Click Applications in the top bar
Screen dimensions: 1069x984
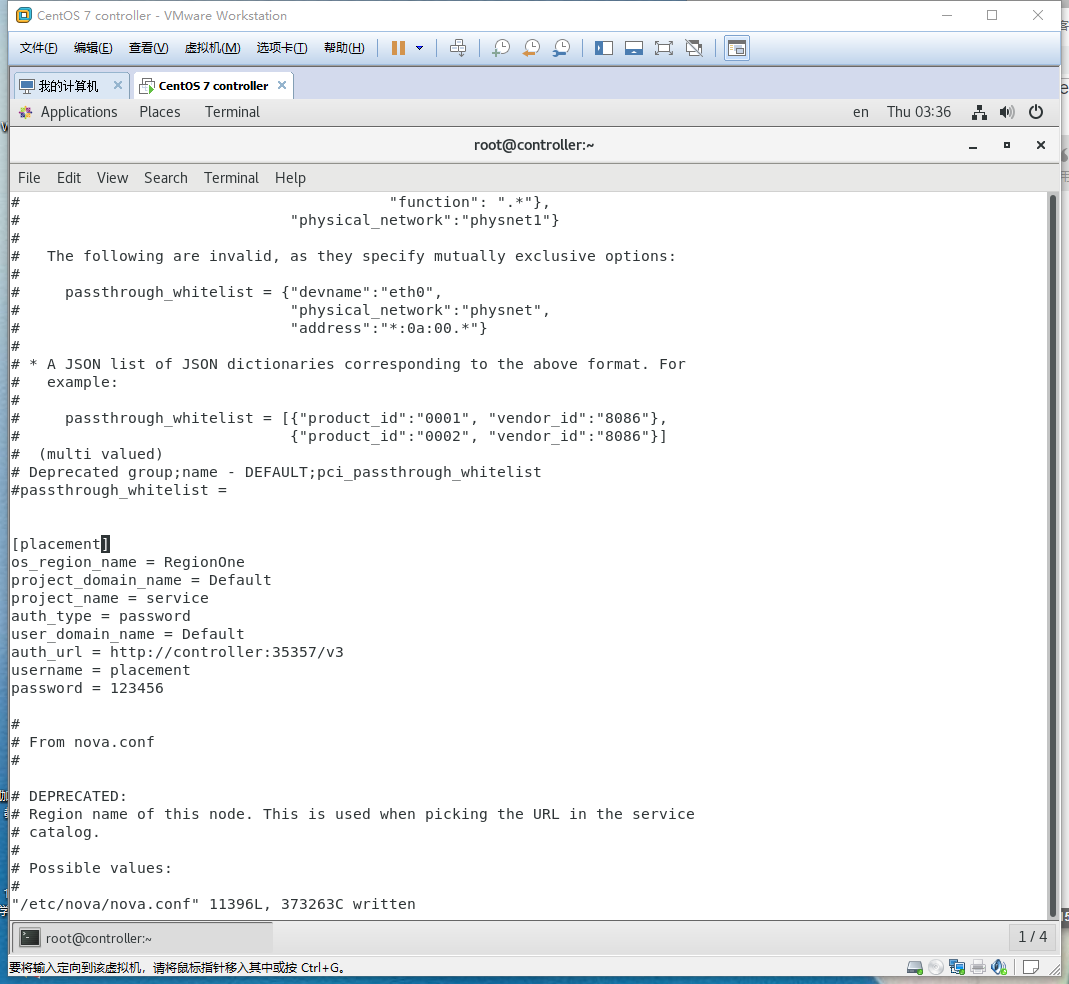(x=80, y=112)
